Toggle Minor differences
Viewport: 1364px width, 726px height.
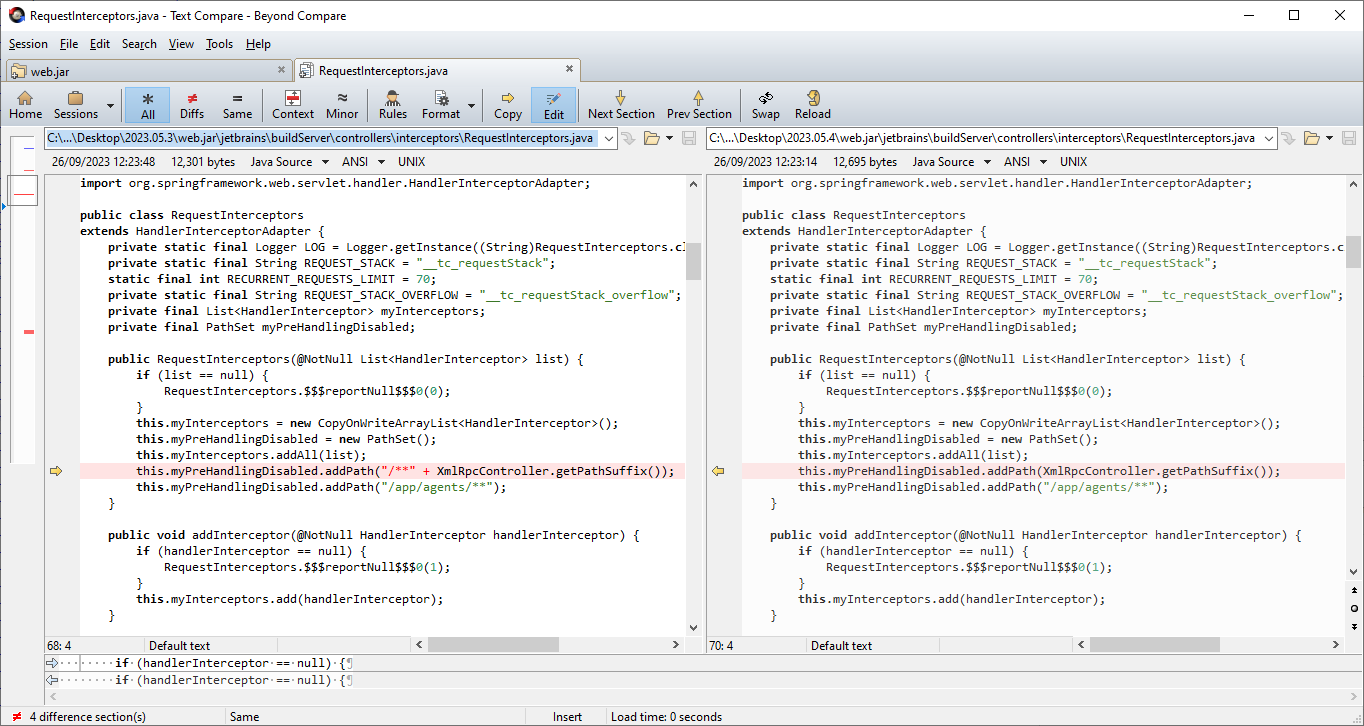[342, 105]
